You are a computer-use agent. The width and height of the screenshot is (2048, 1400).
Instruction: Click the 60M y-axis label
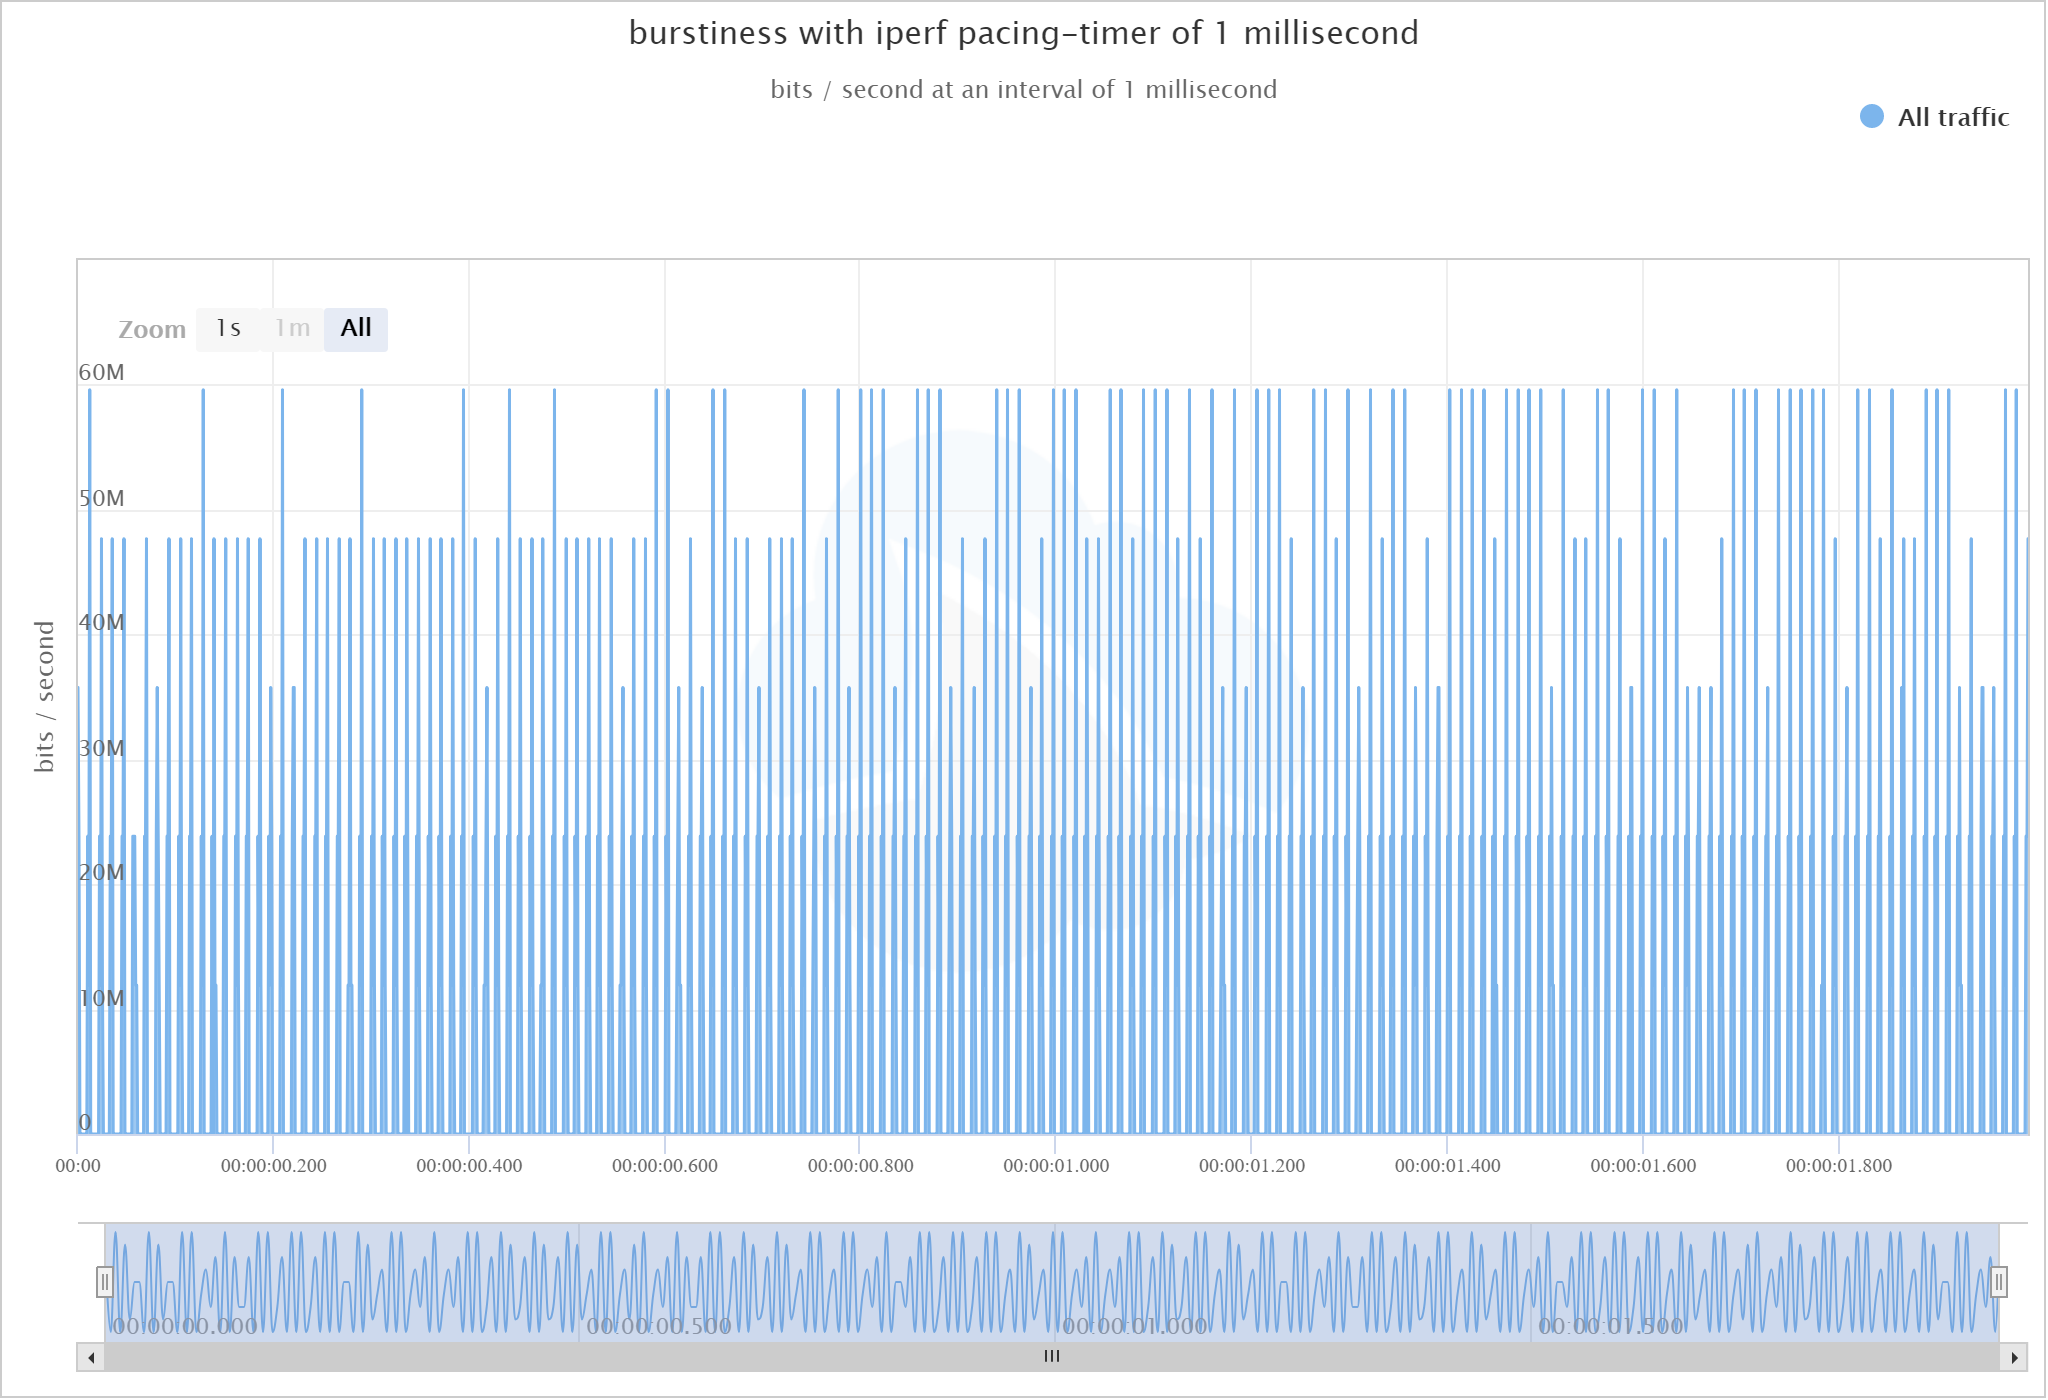tap(102, 373)
